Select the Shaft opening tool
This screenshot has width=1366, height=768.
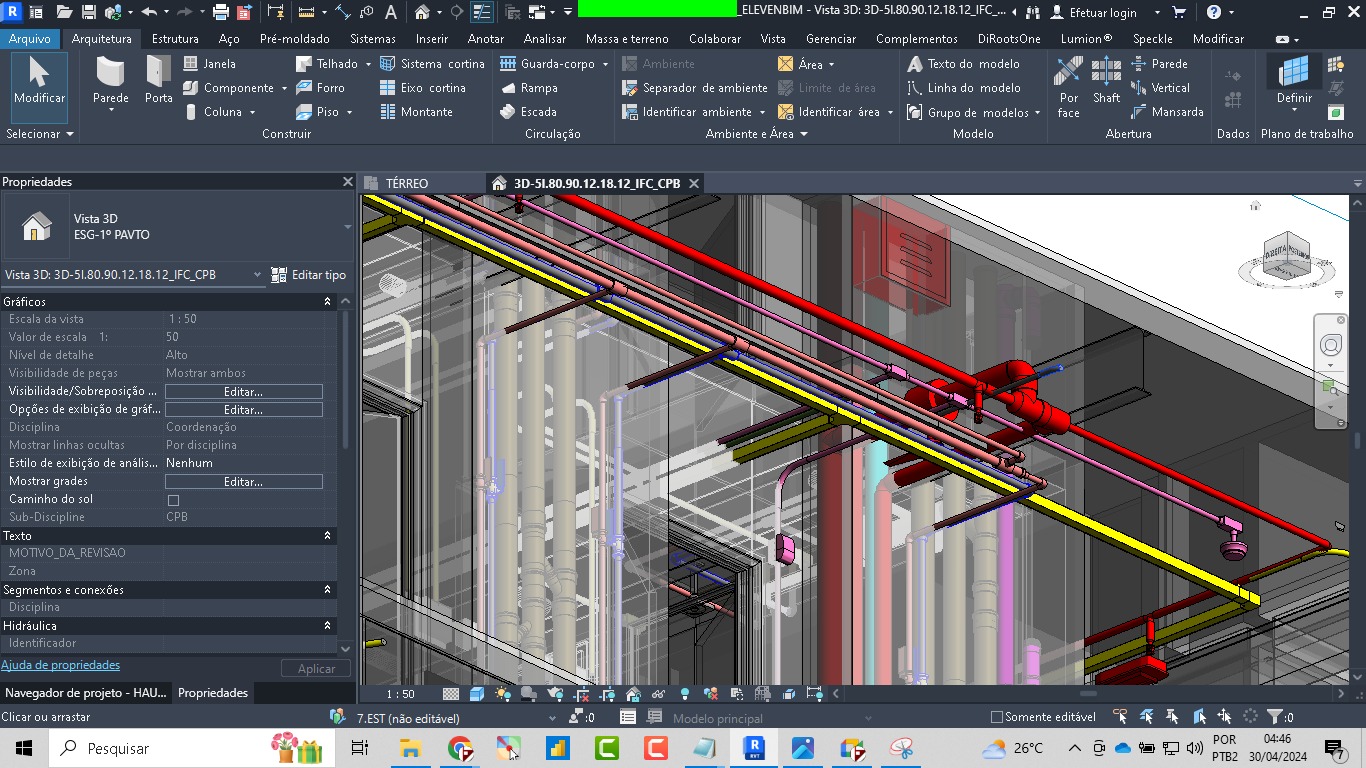[1106, 80]
